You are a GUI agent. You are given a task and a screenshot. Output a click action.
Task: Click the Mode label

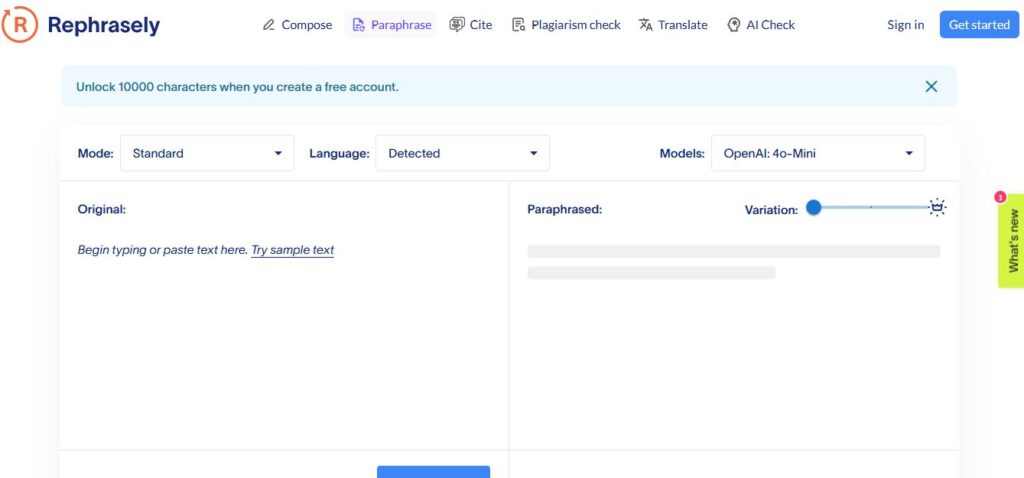(x=95, y=153)
